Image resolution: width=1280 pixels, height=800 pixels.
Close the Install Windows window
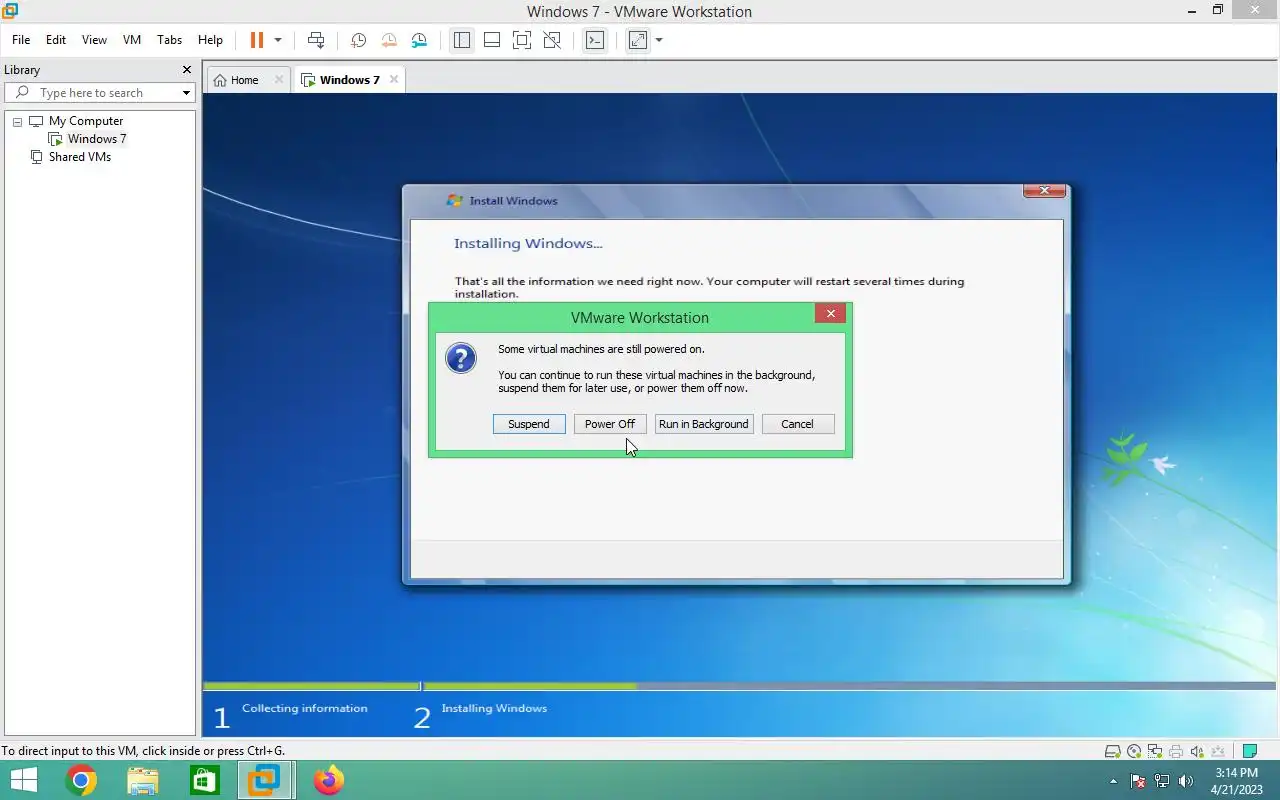tap(1044, 191)
